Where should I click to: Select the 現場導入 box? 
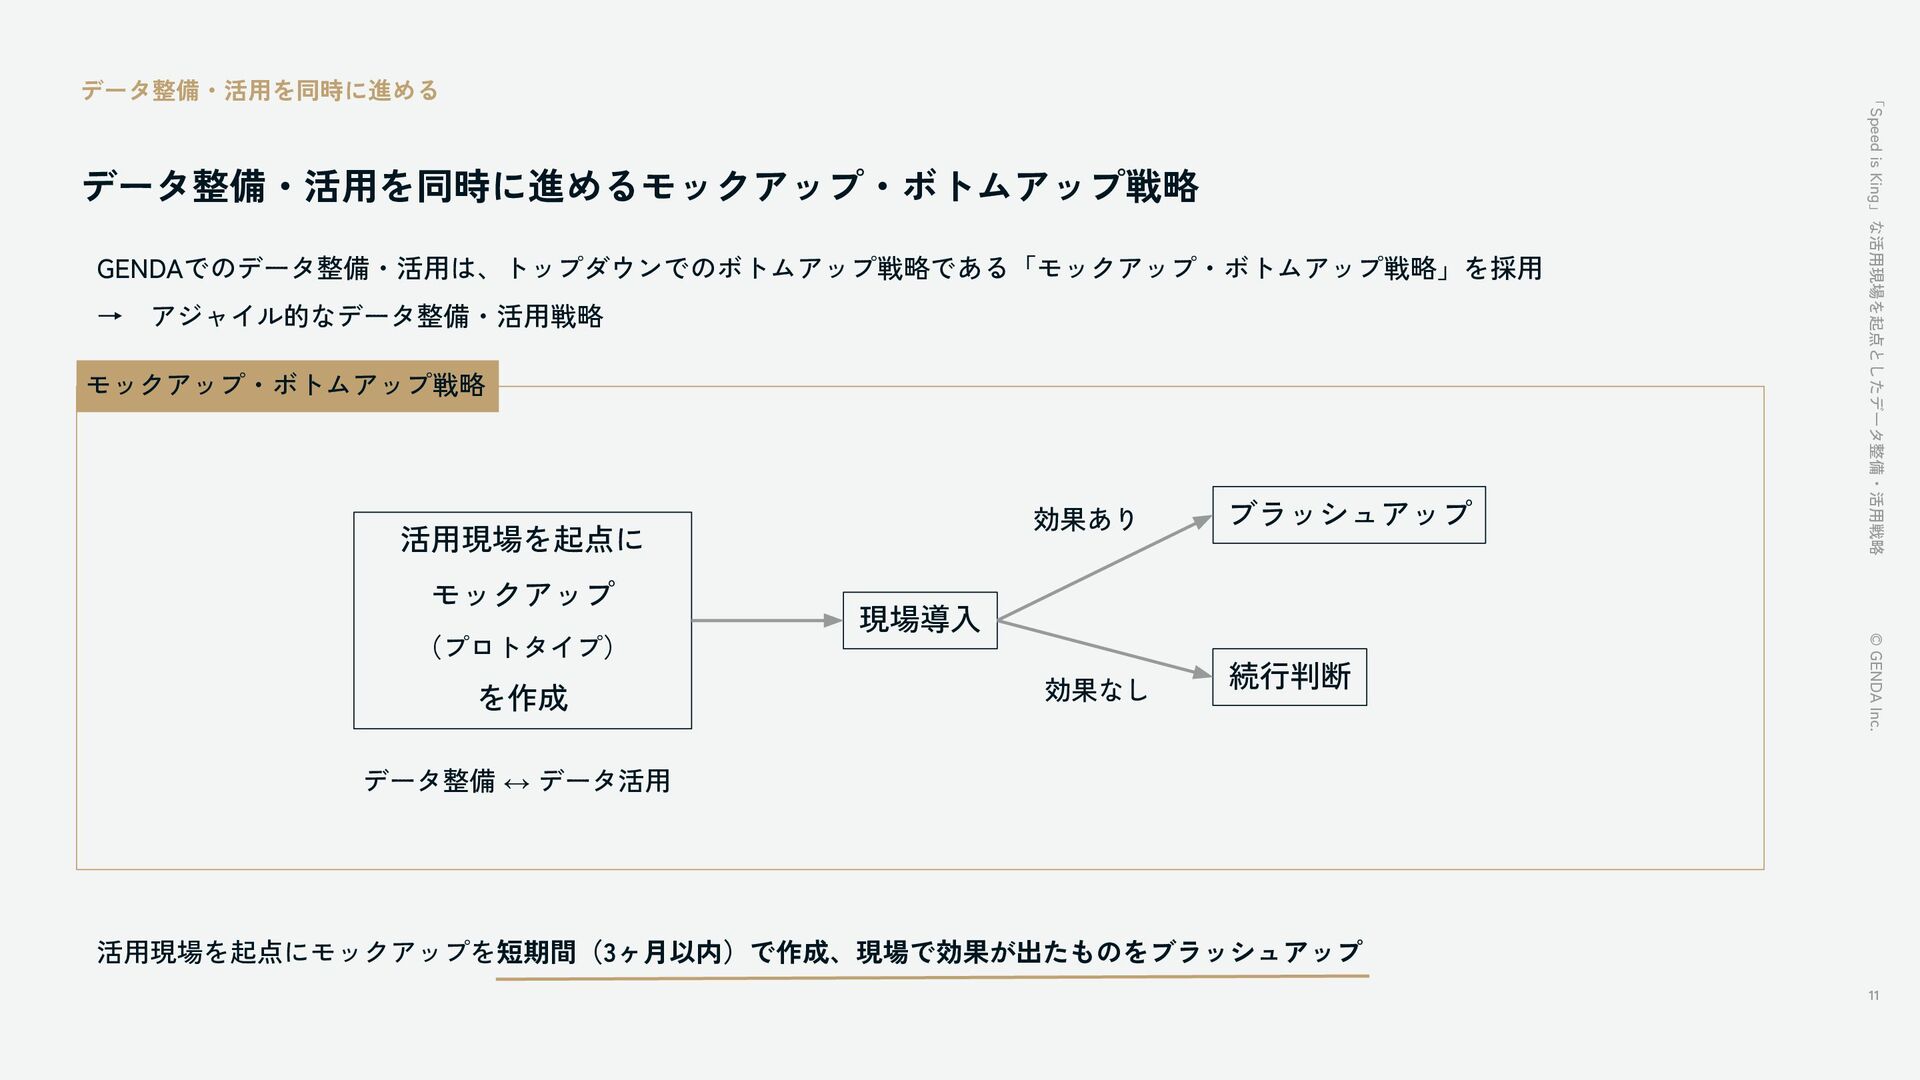pyautogui.click(x=919, y=620)
